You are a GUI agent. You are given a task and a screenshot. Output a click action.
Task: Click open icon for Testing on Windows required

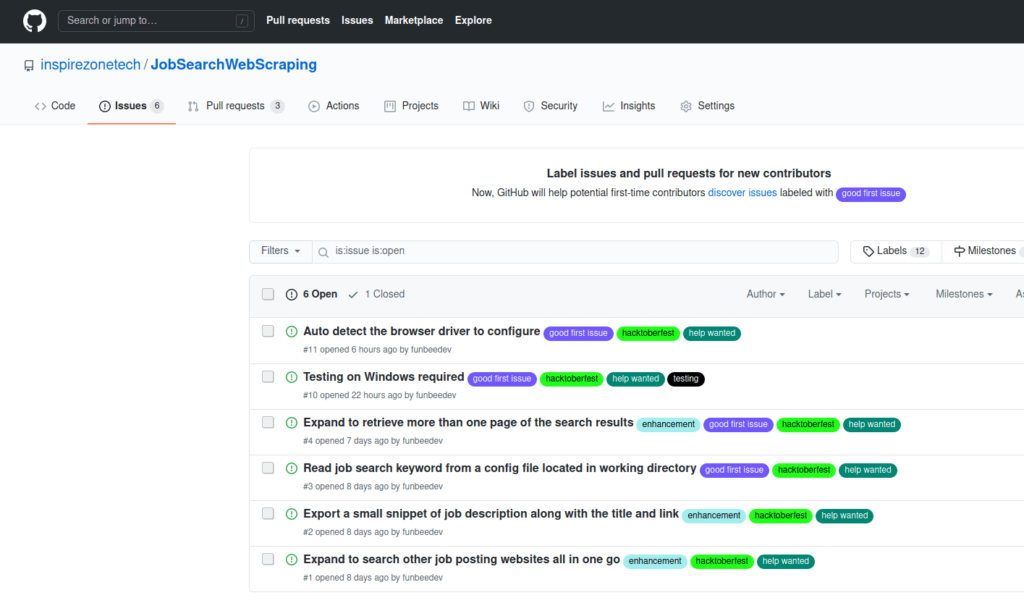[x=291, y=377]
